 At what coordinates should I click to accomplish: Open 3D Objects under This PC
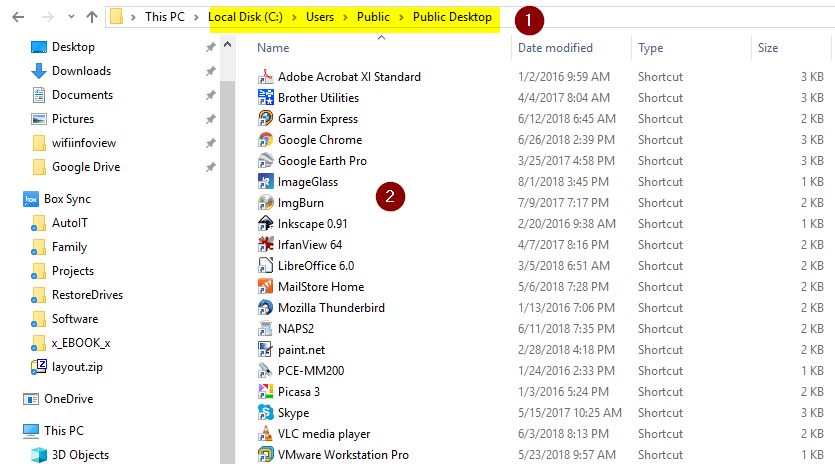pos(80,454)
